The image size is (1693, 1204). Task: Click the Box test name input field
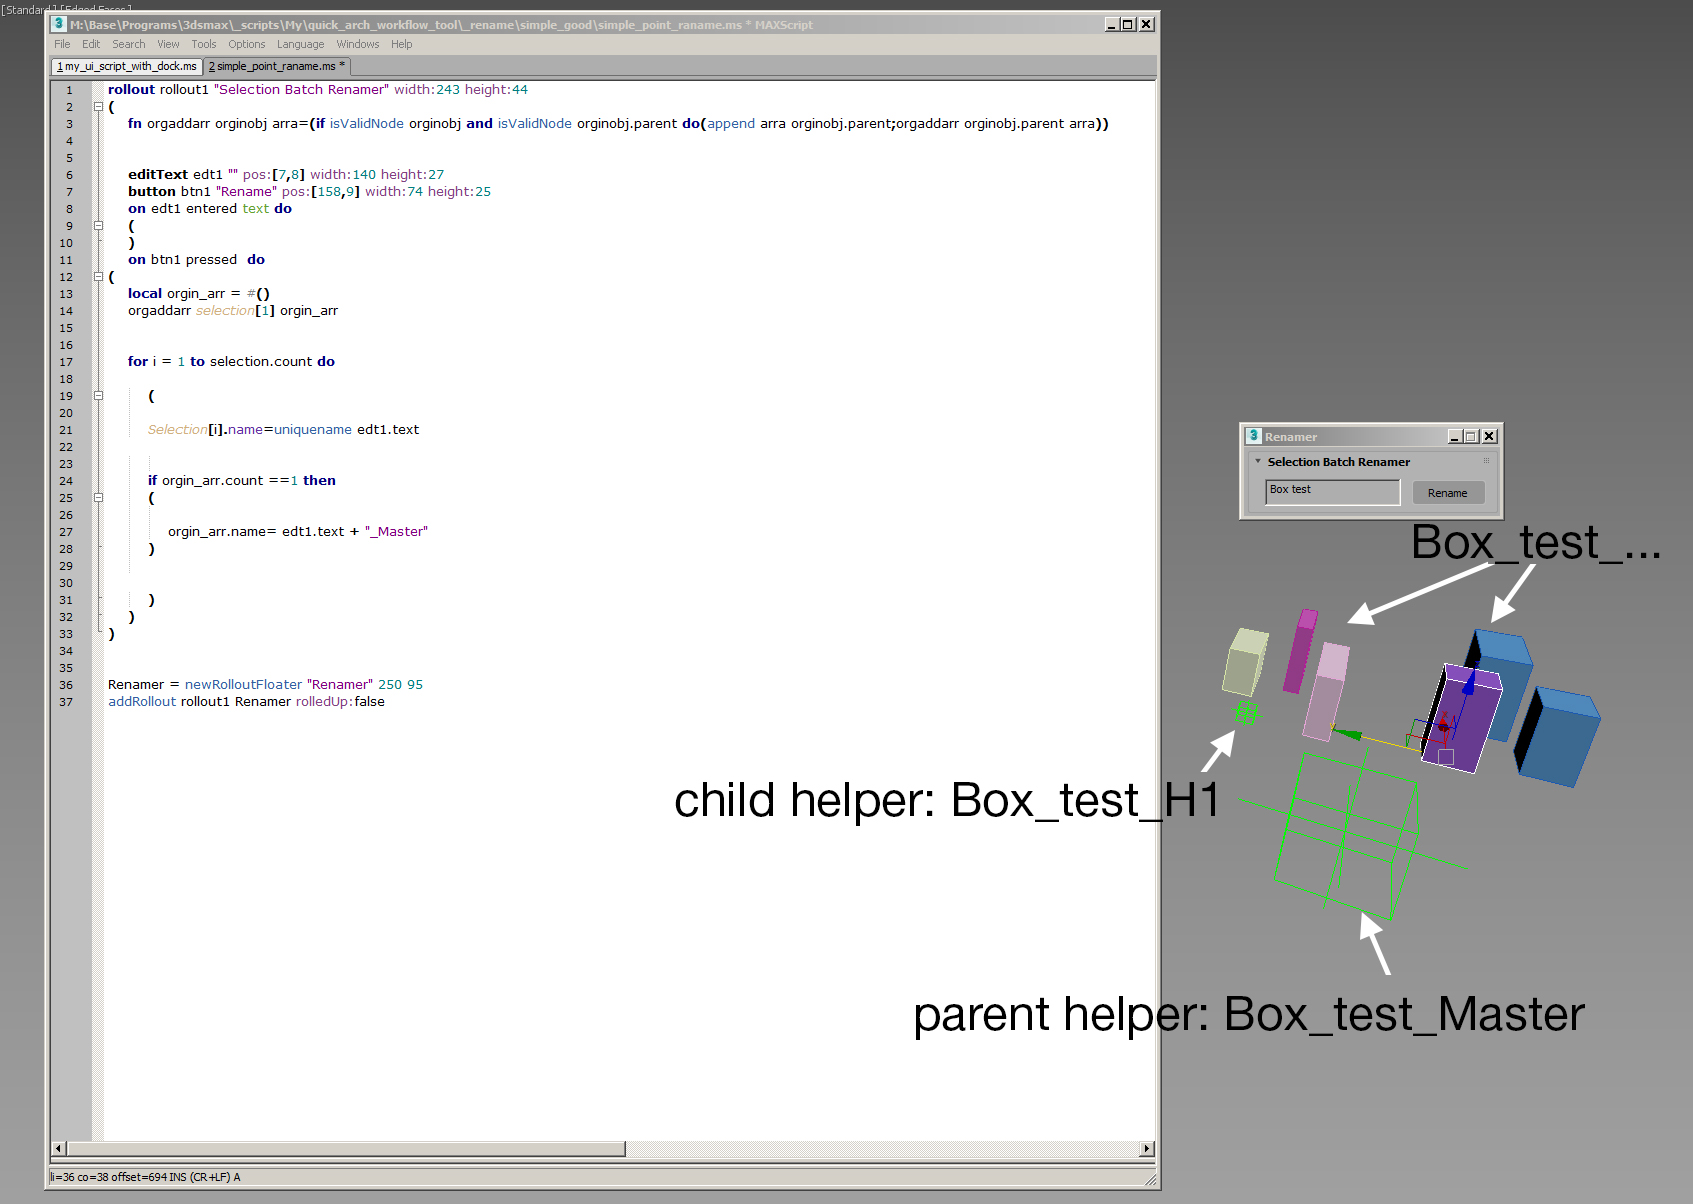tap(1332, 491)
